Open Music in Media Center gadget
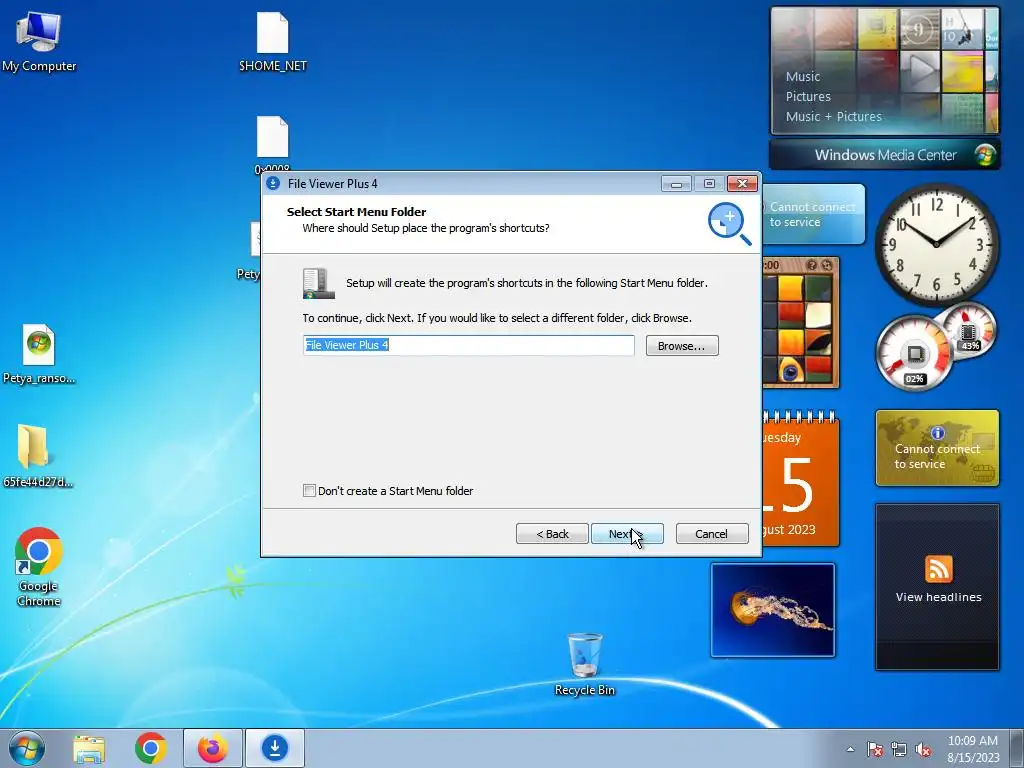The width and height of the screenshot is (1024, 768). coord(803,76)
